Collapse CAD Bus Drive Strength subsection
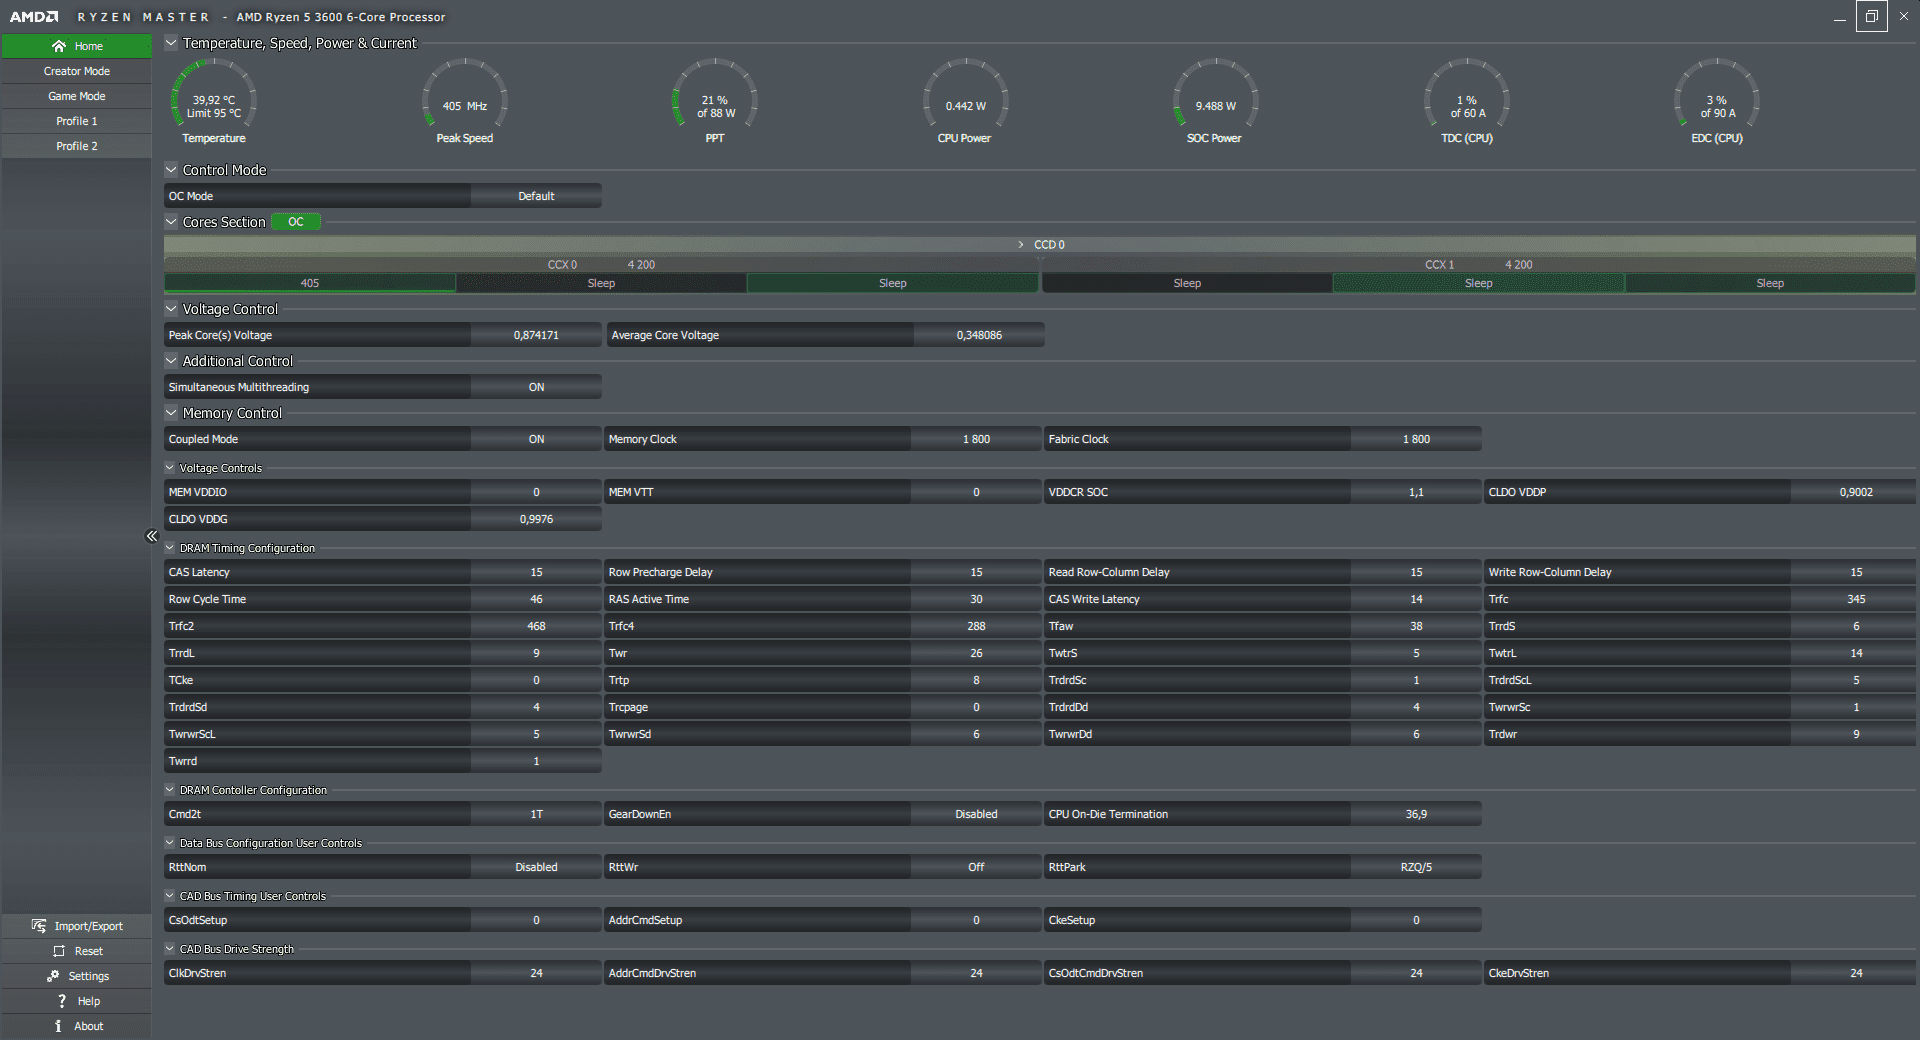Image resolution: width=1920 pixels, height=1040 pixels. point(170,949)
